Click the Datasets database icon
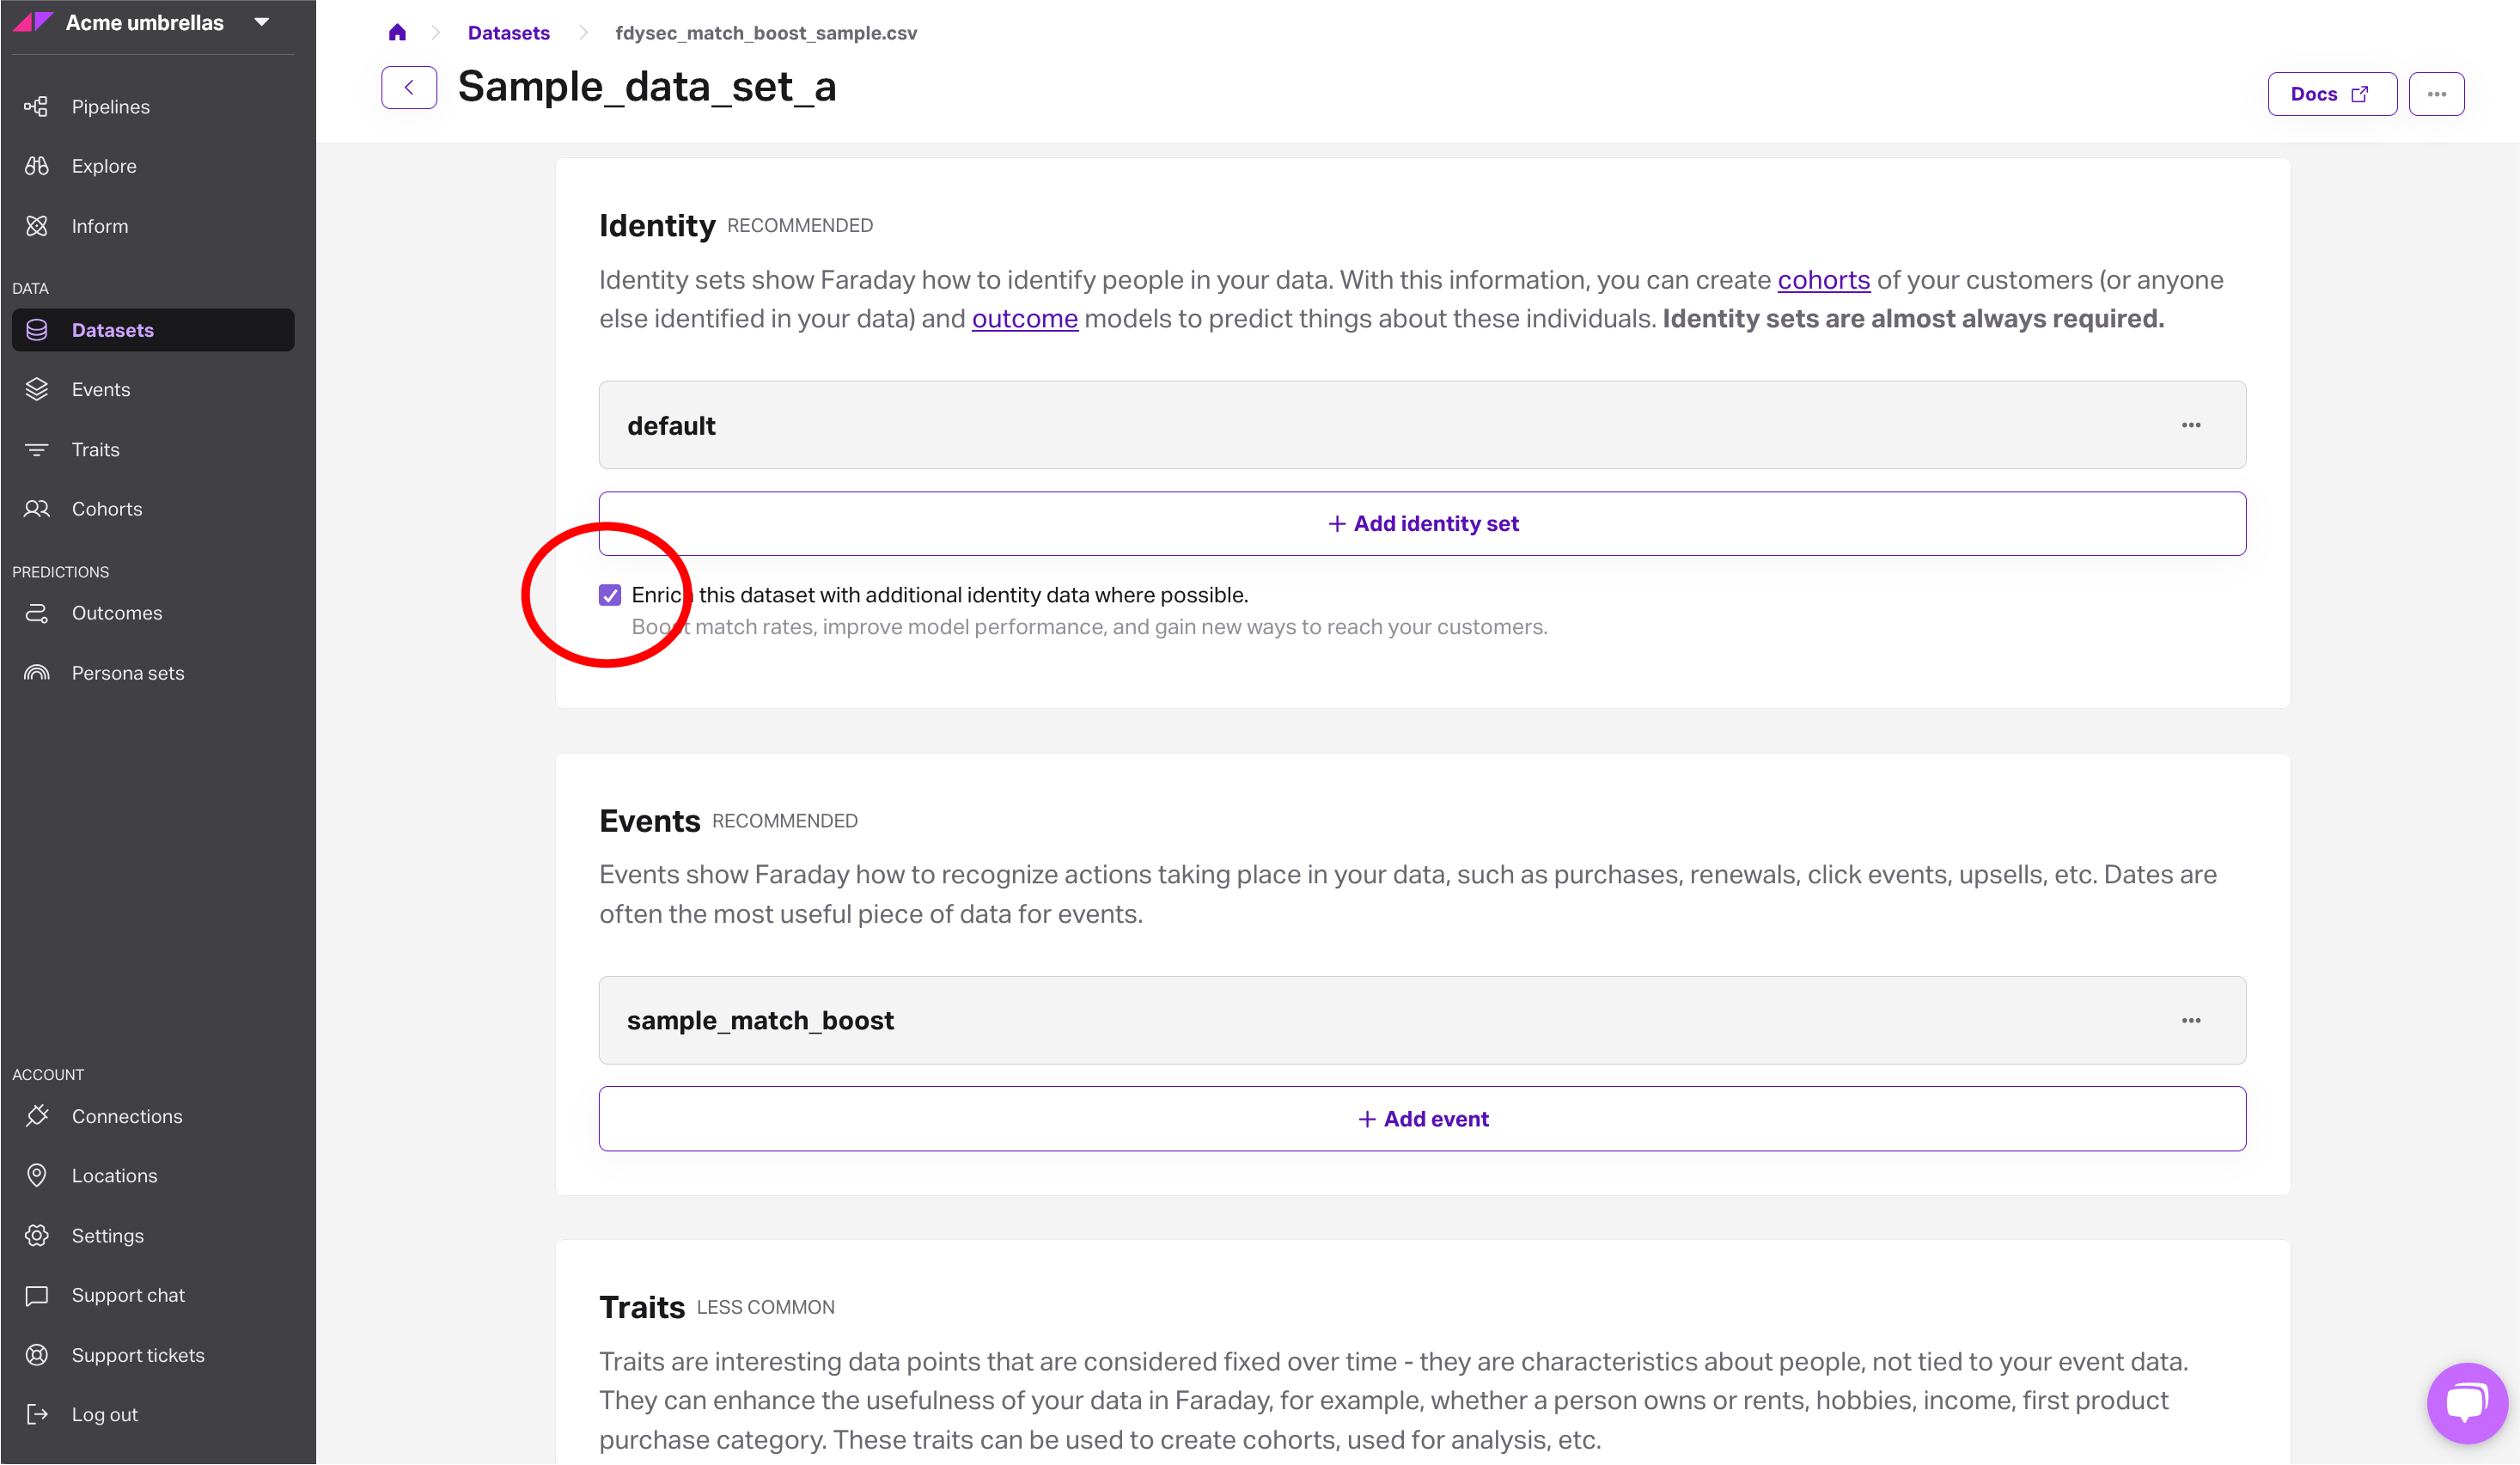The width and height of the screenshot is (2520, 1465). tap(37, 330)
